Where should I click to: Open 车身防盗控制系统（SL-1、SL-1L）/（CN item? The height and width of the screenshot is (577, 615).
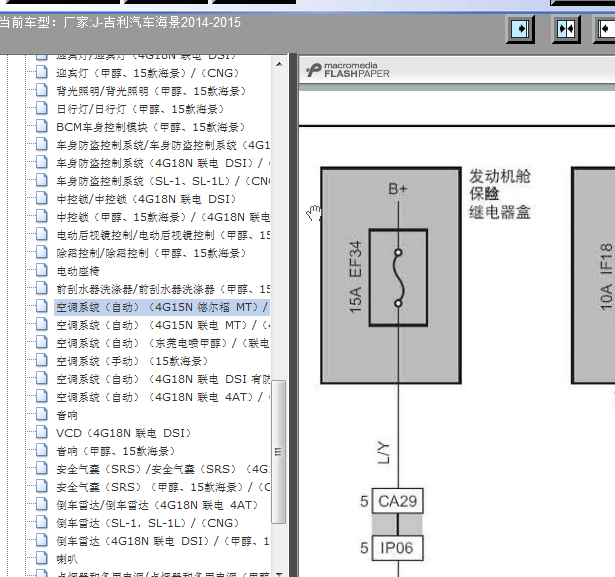[163, 182]
